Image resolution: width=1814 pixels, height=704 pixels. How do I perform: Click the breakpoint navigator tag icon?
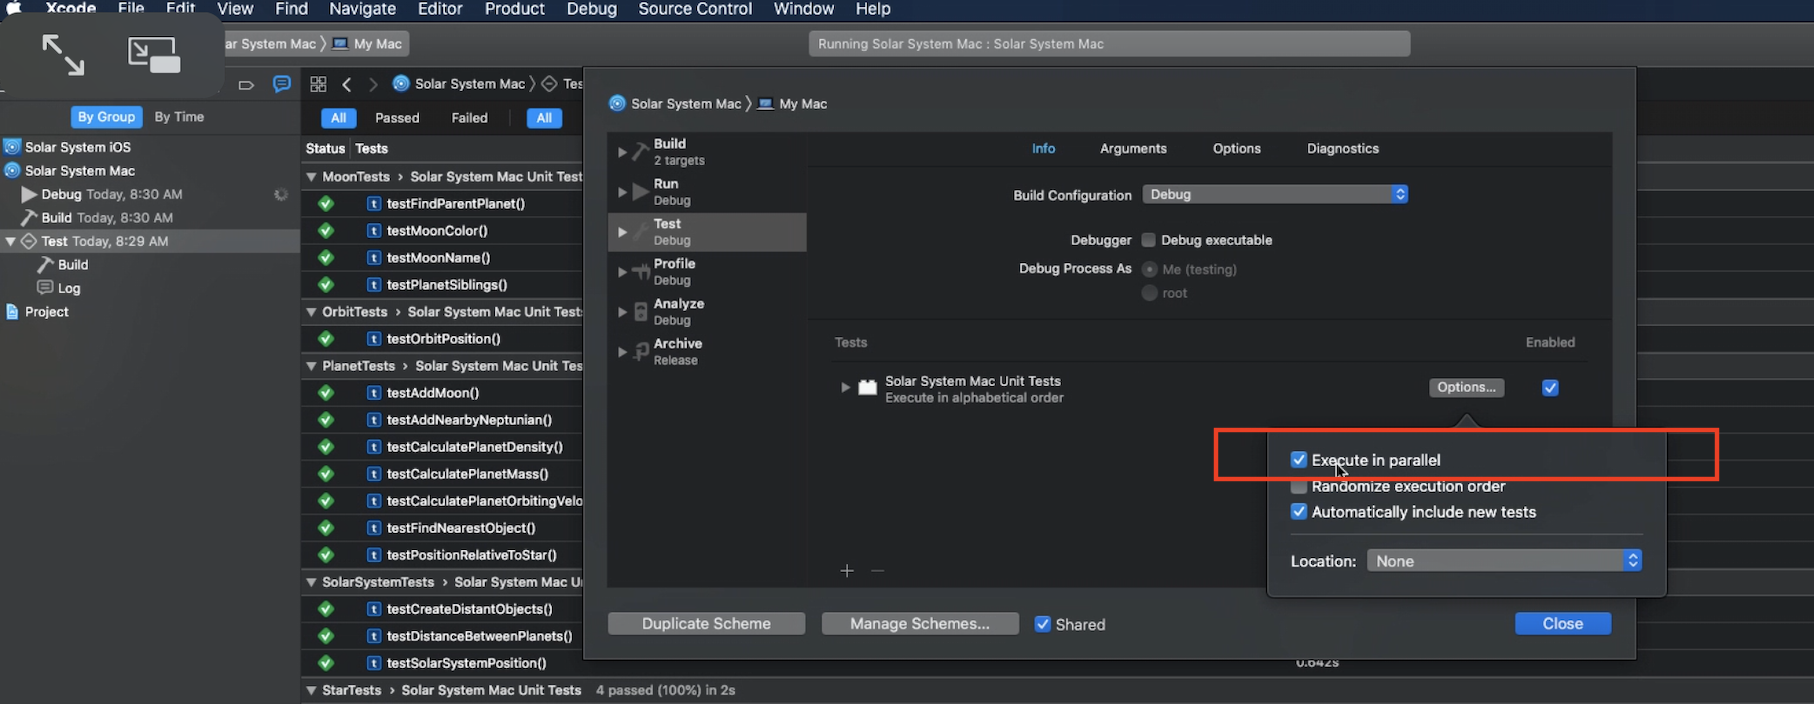pyautogui.click(x=246, y=85)
